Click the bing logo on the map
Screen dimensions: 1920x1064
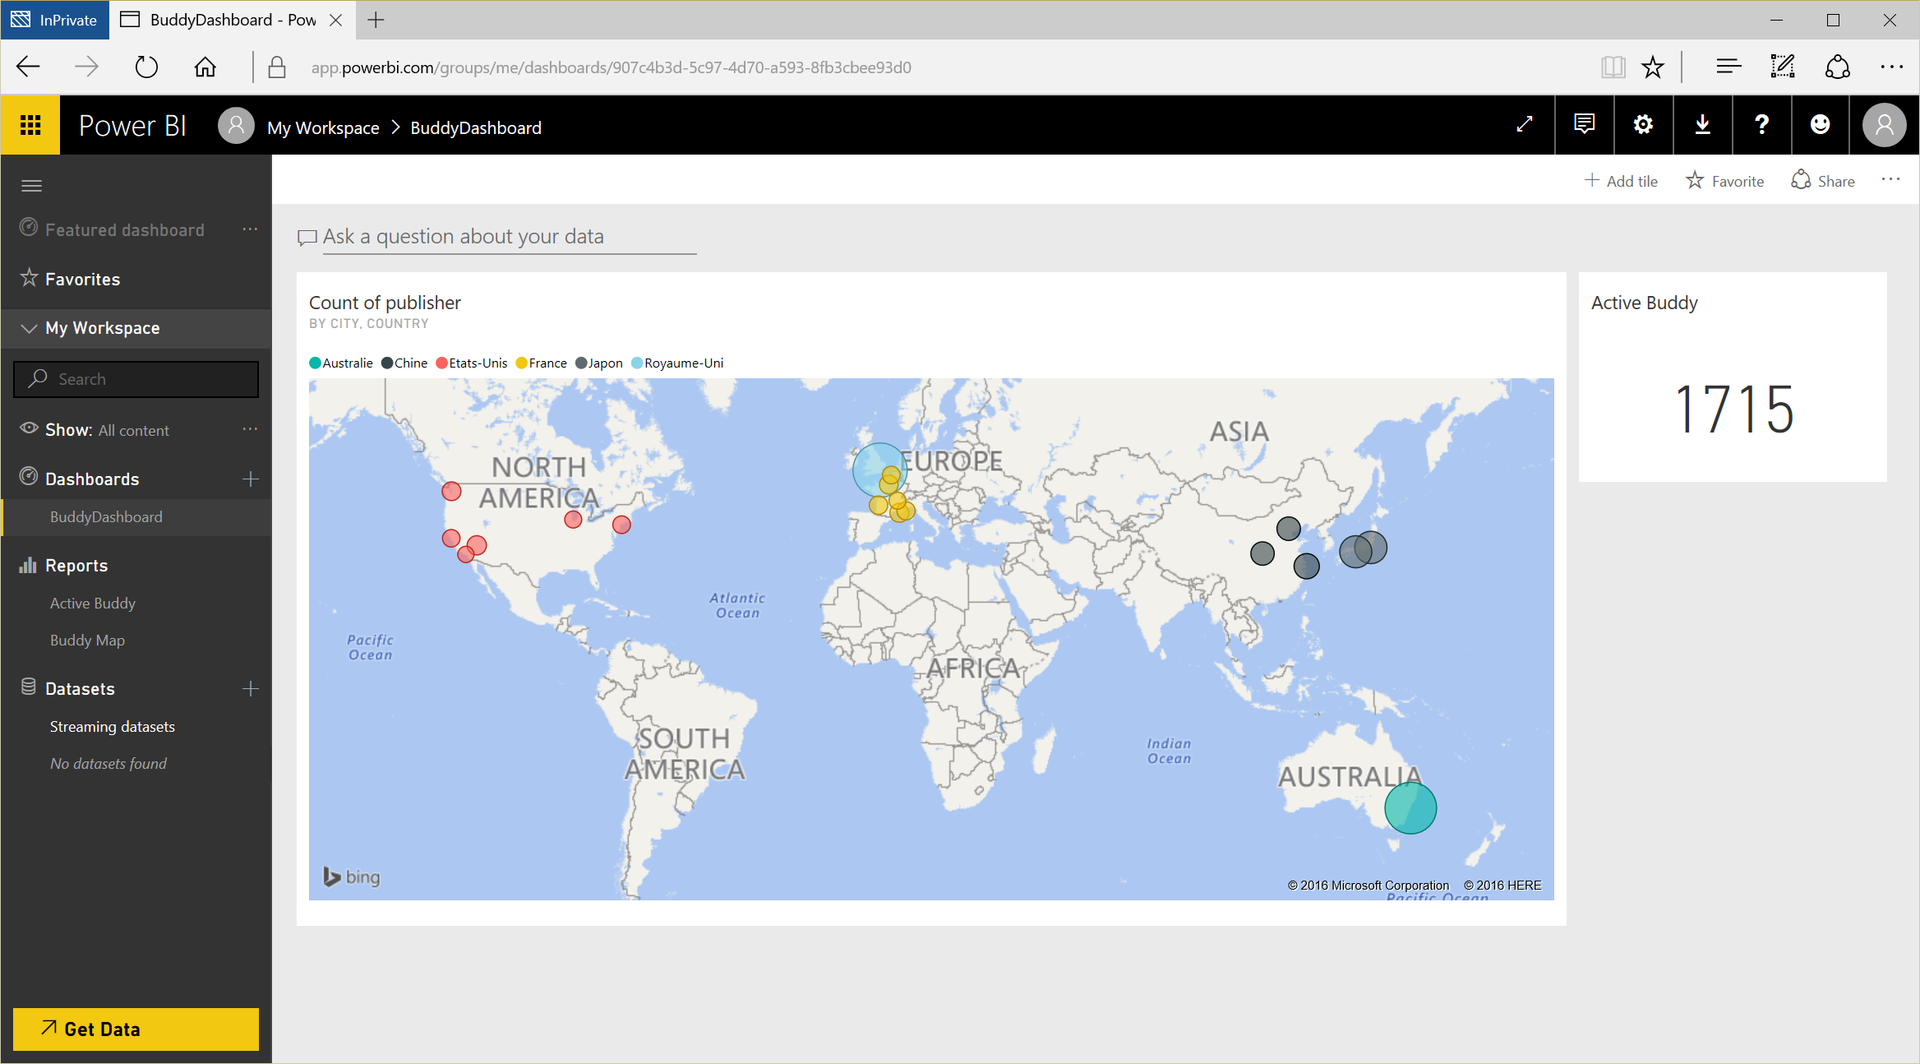pos(351,877)
